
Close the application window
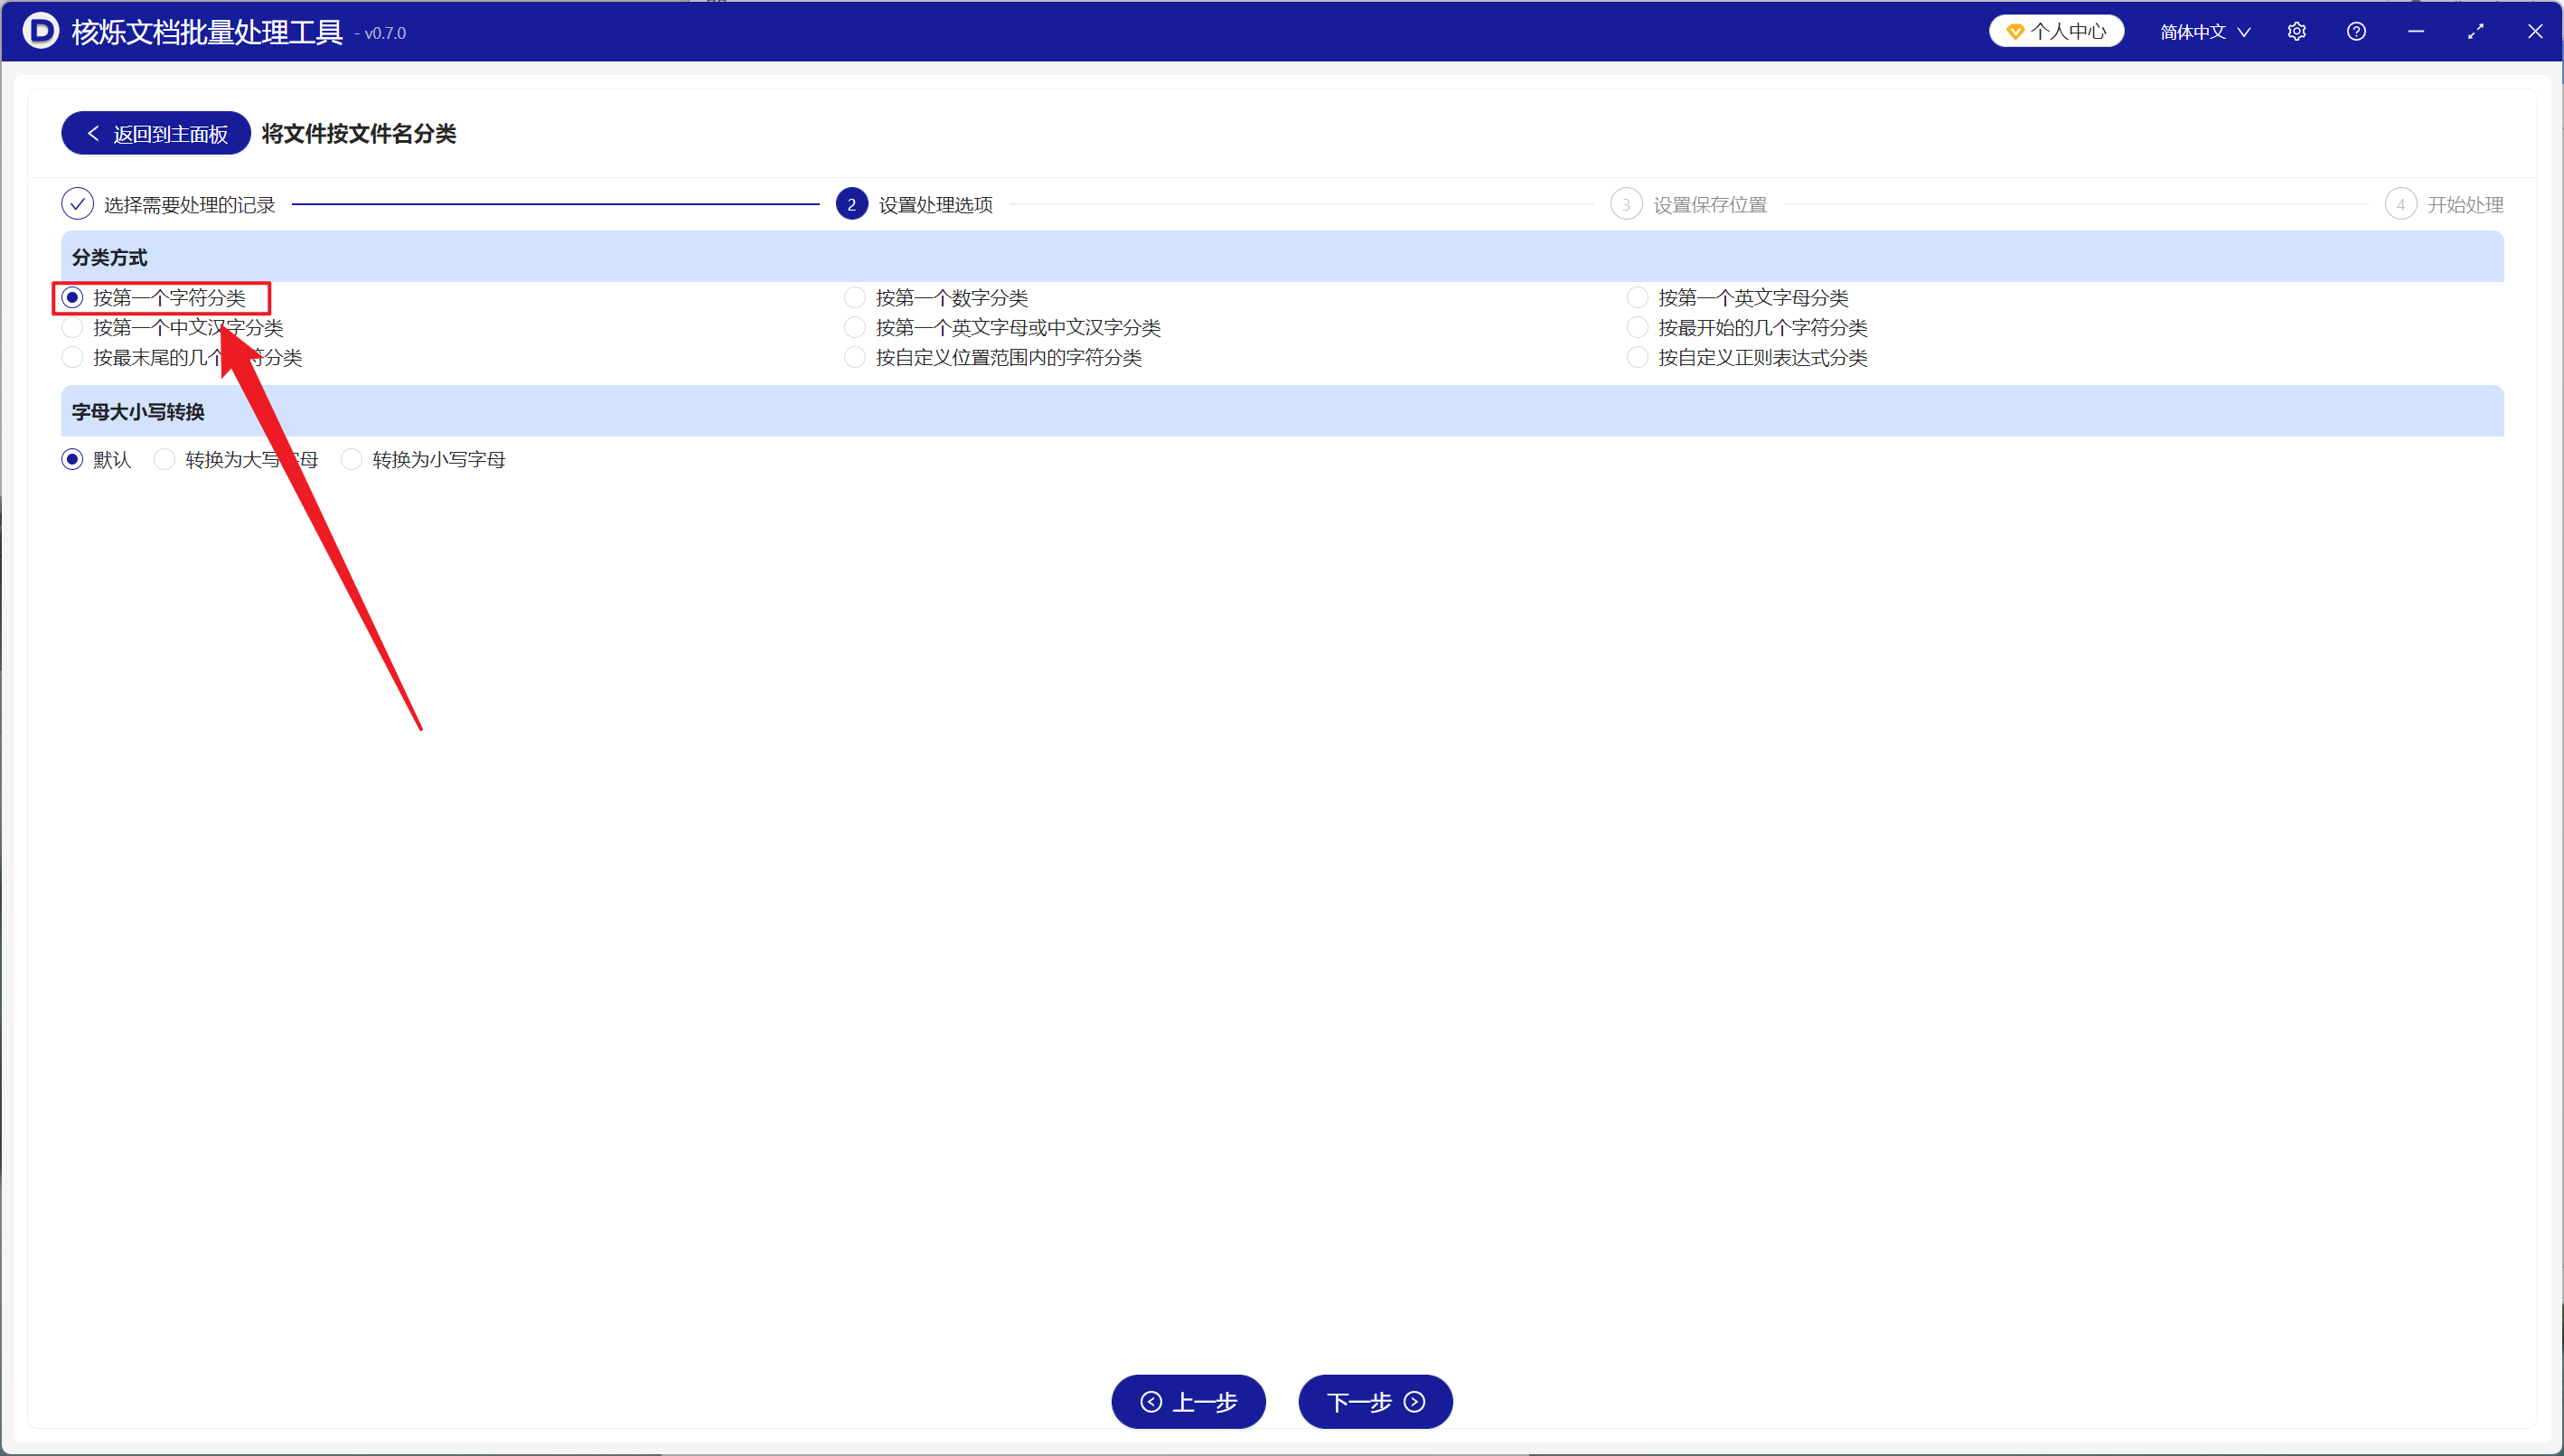(2535, 31)
